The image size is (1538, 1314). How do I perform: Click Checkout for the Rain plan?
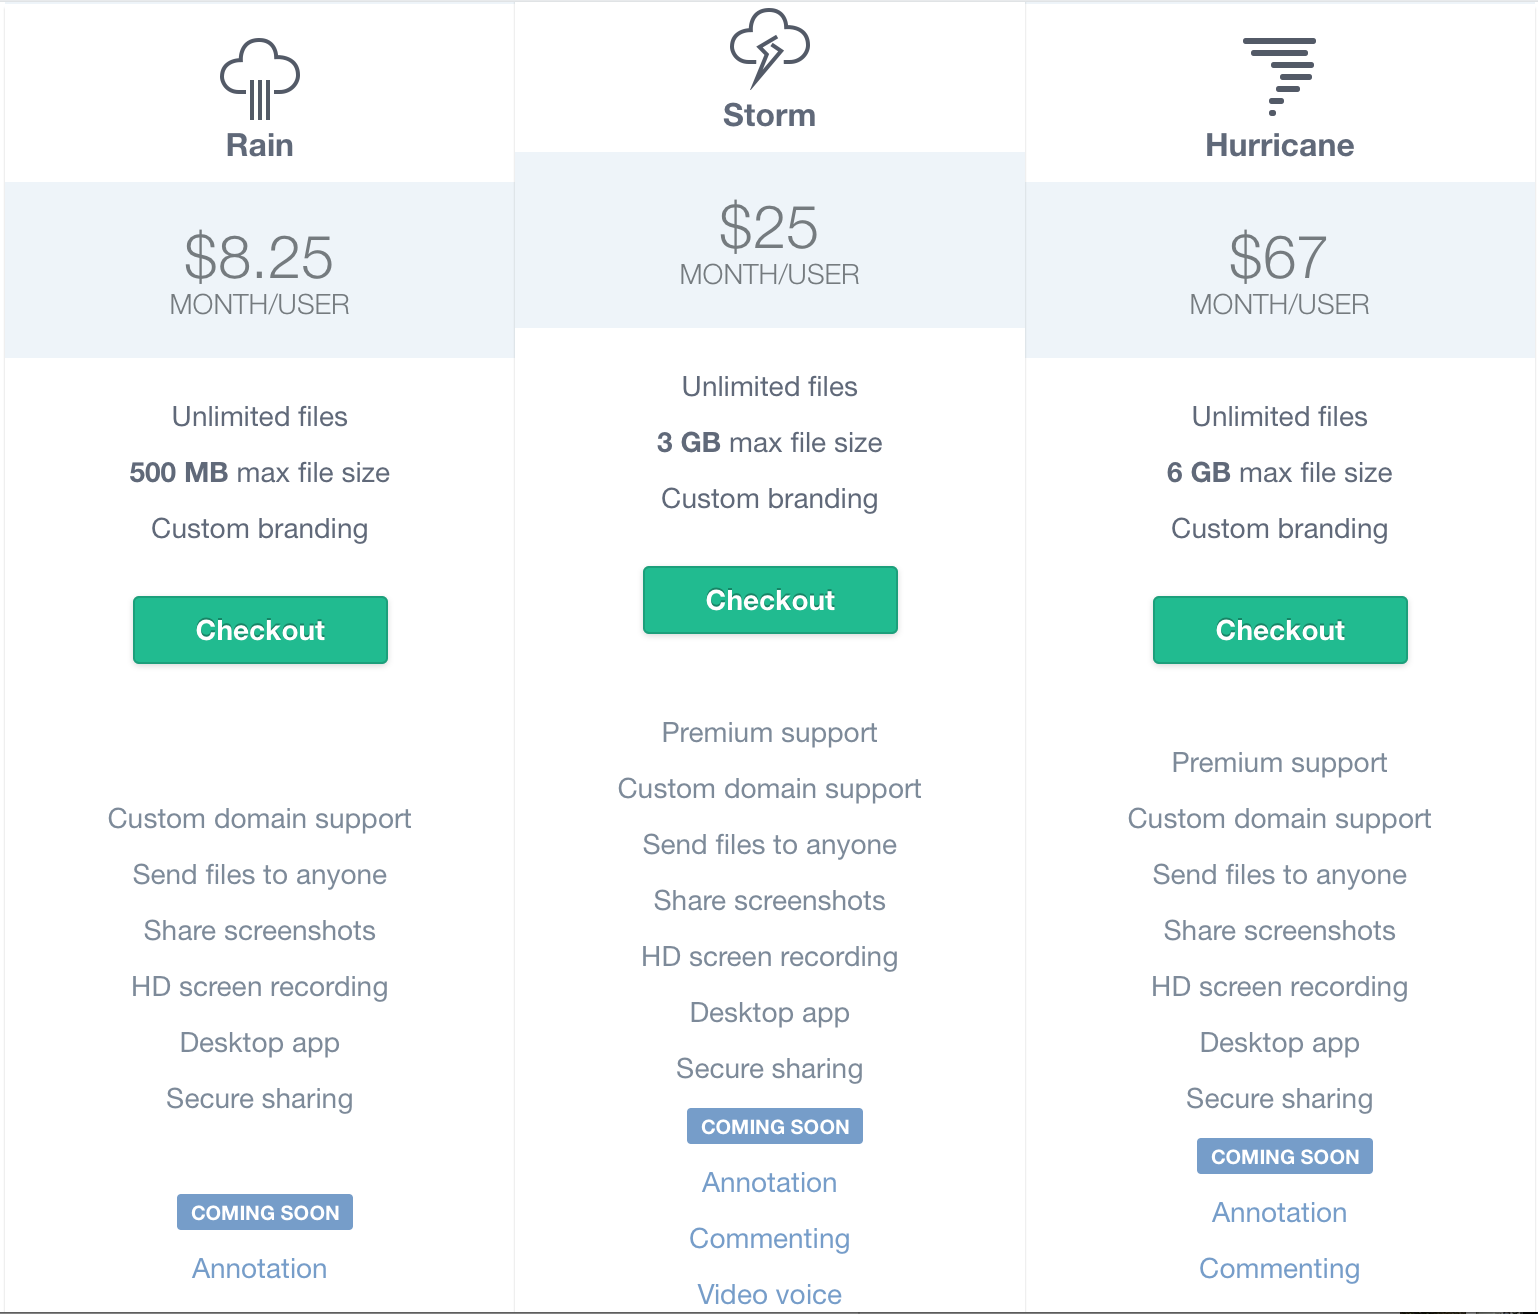(x=260, y=630)
